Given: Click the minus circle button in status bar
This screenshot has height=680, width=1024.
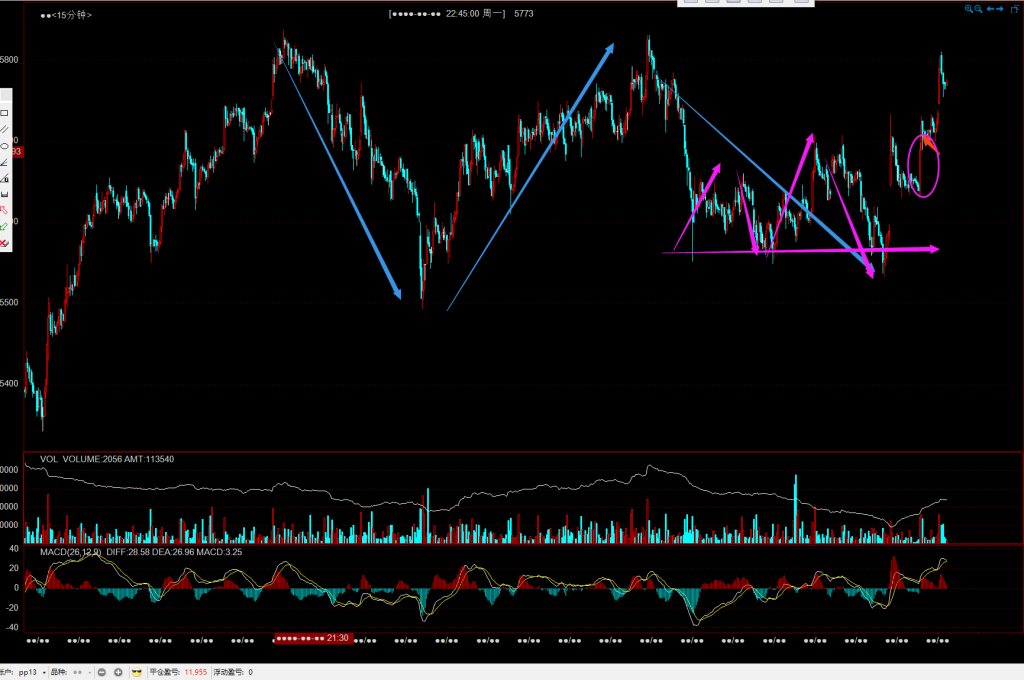Looking at the screenshot, I should [103, 673].
